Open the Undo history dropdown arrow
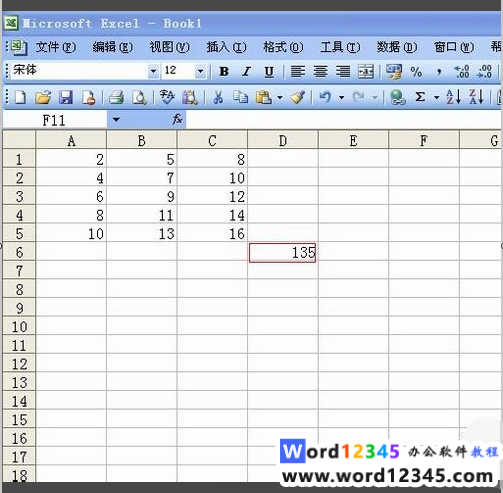The image size is (503, 493). (x=341, y=97)
